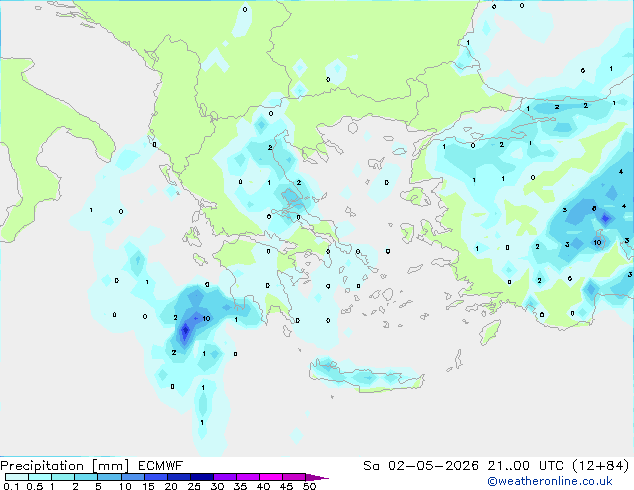The height and width of the screenshot is (490, 634).
Task: Click the '35' legend scale label
Action: (x=240, y=486)
